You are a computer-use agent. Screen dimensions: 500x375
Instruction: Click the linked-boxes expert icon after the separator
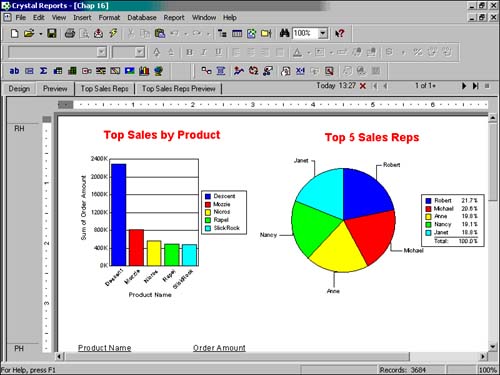point(206,71)
